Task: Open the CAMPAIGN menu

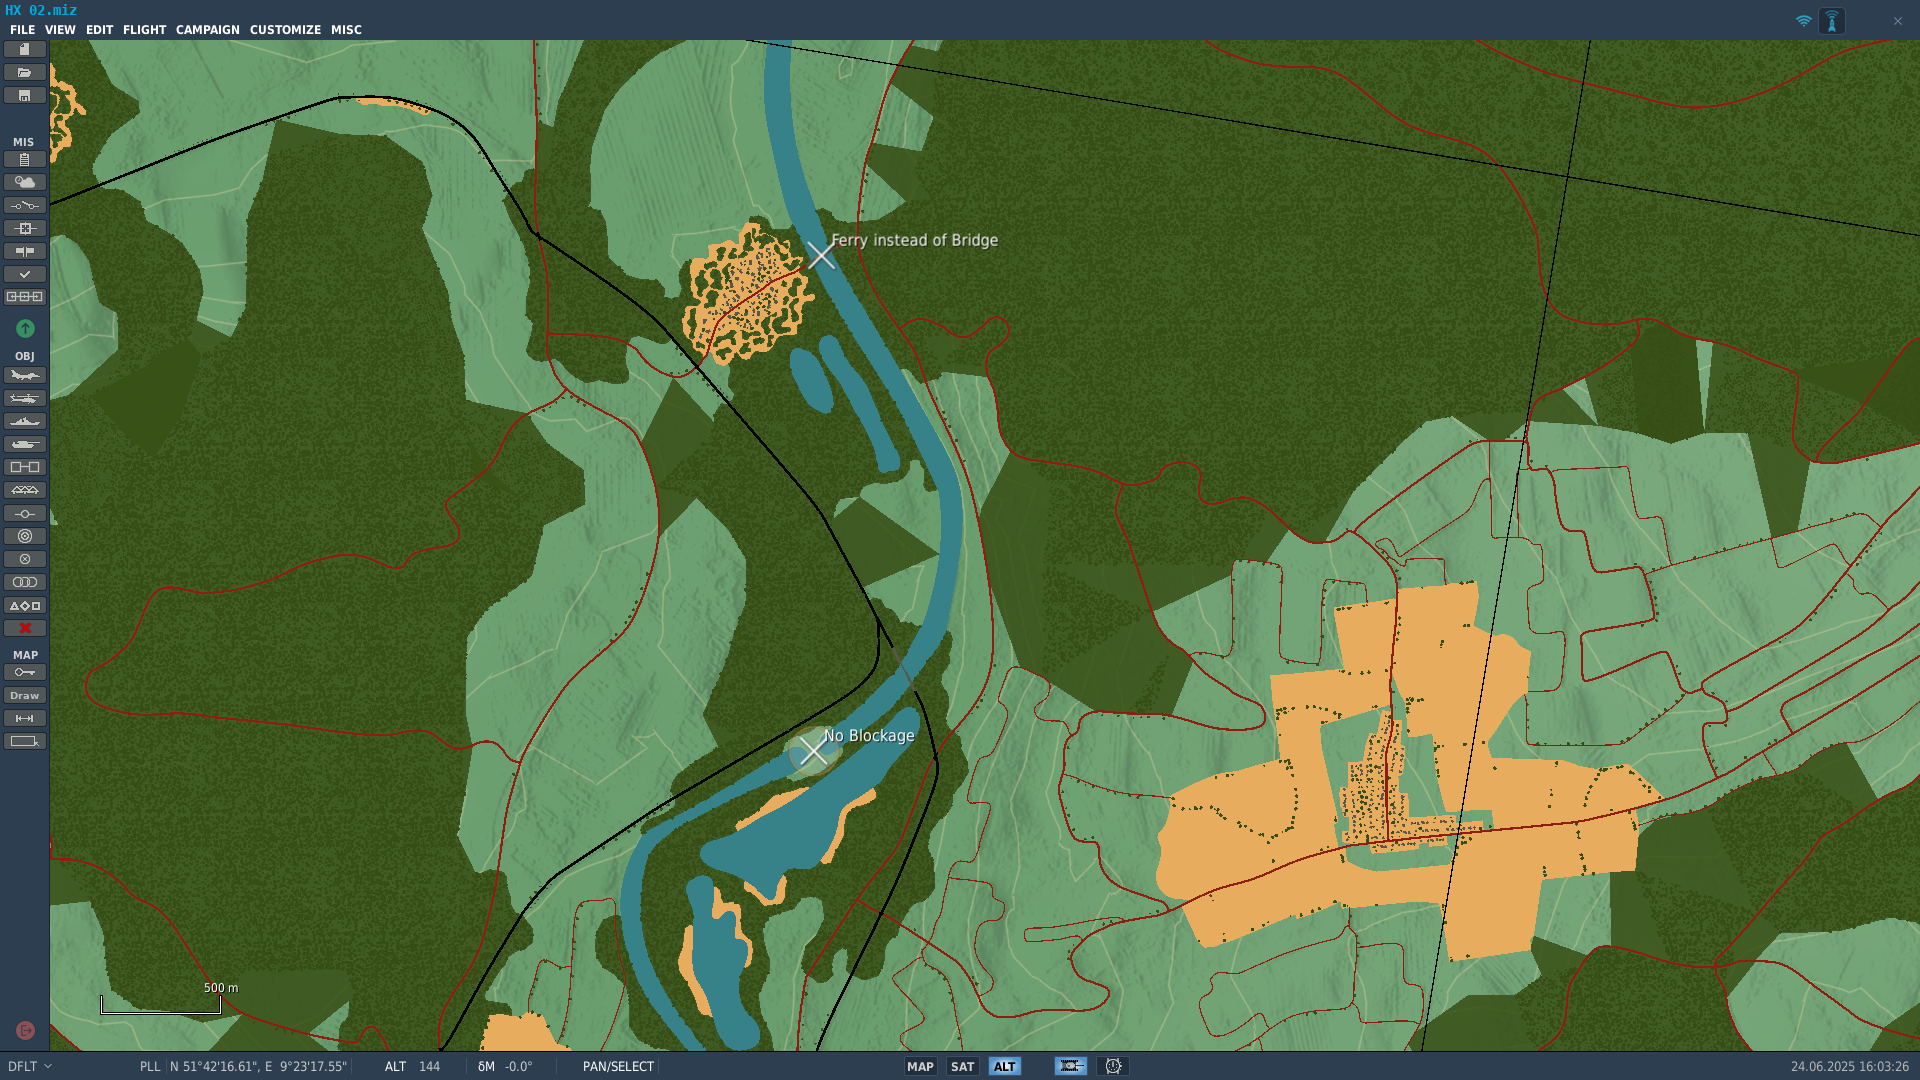Action: pos(208,30)
